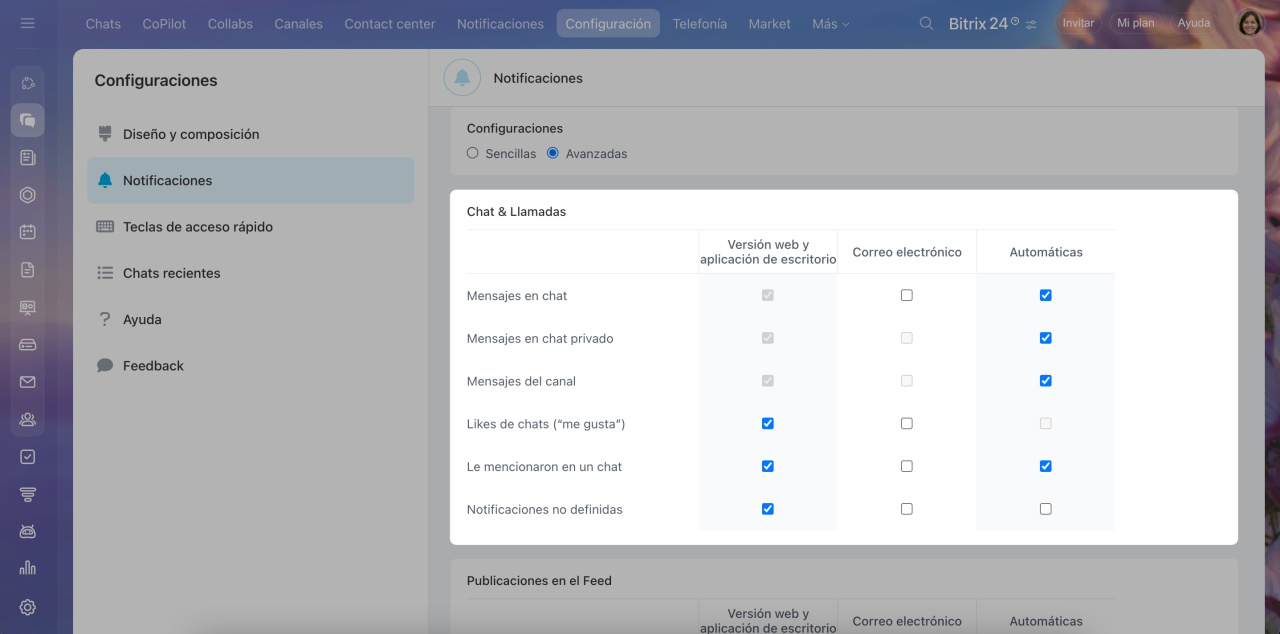
Task: Open the Configuración top menu tab
Action: point(608,23)
